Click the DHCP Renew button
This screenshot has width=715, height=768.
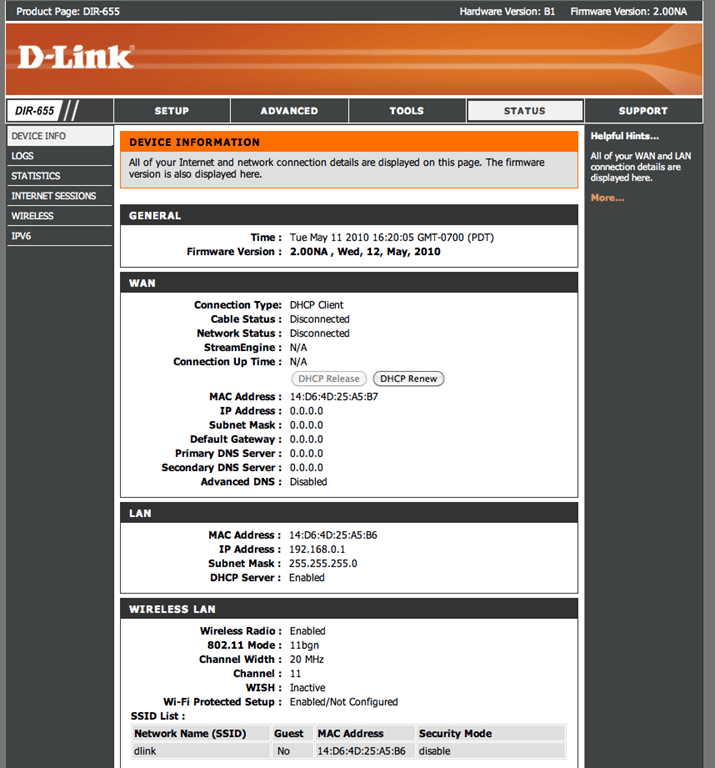408,379
